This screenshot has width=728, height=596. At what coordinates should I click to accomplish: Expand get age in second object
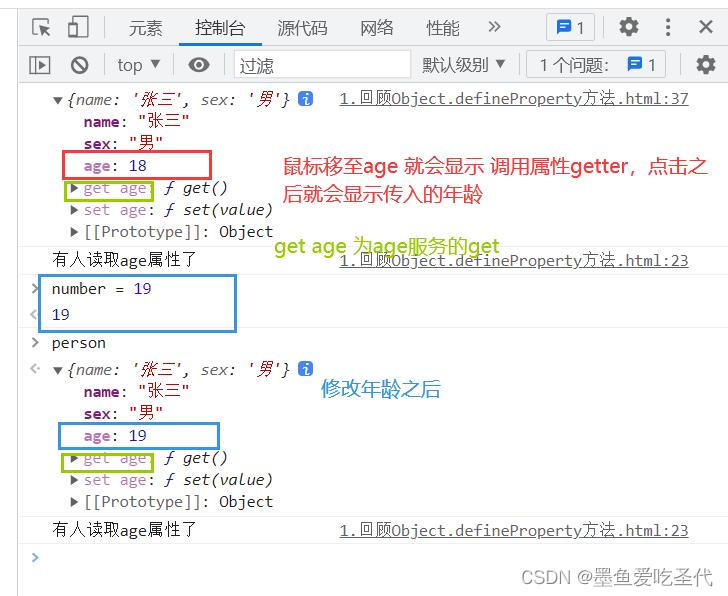(x=74, y=458)
